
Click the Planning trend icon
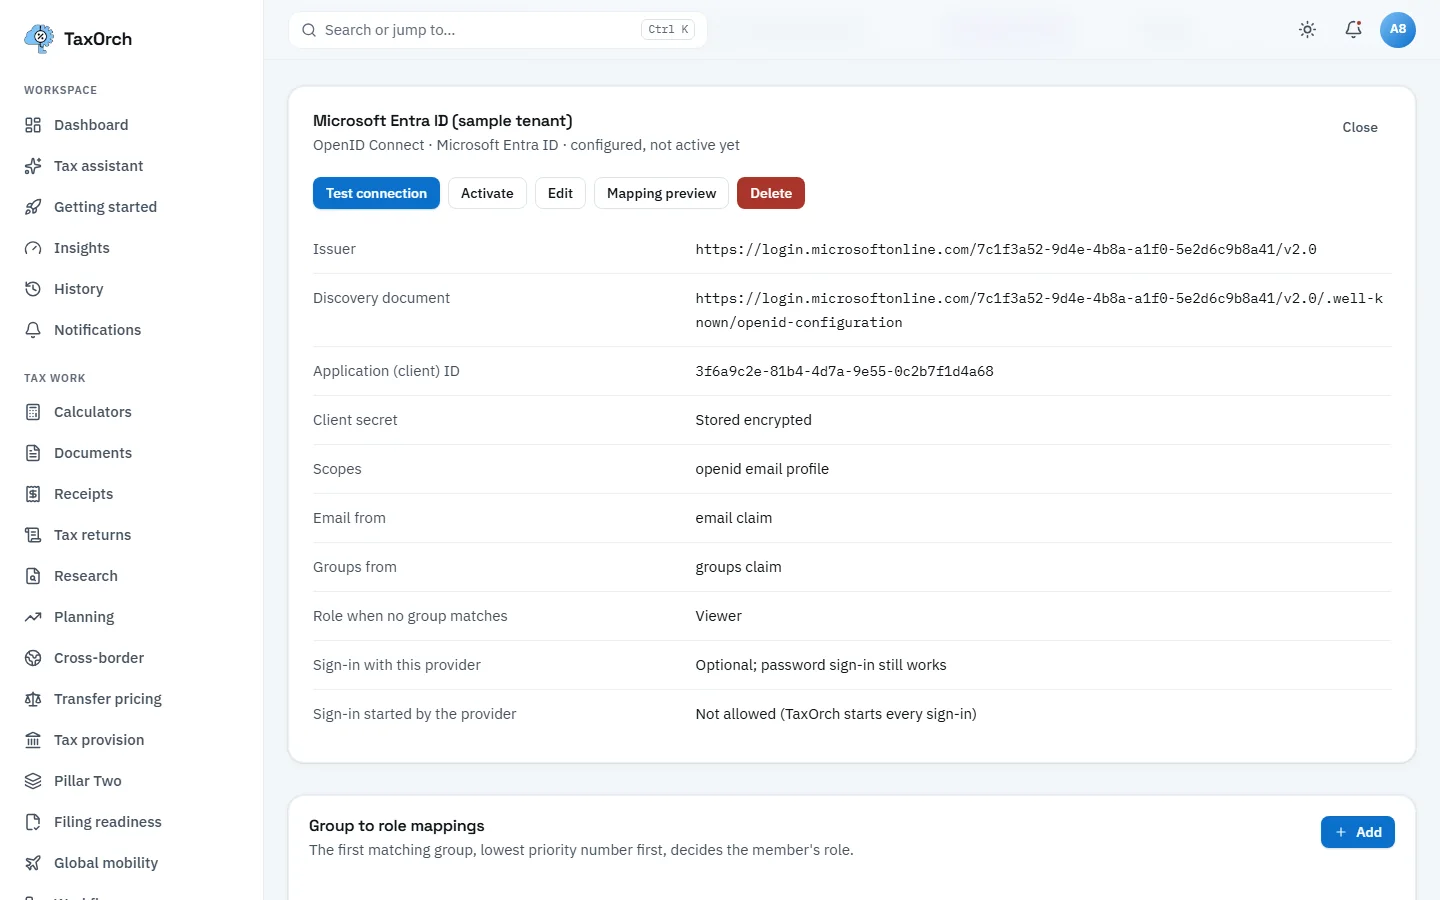(33, 617)
